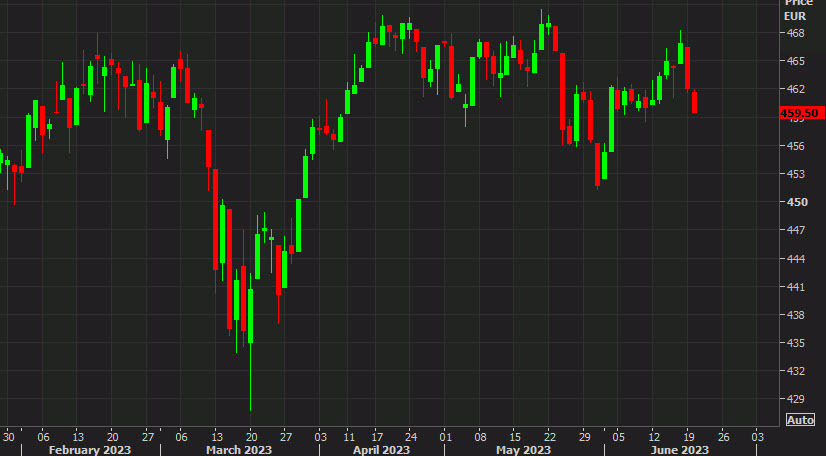The height and width of the screenshot is (456, 826).
Task: Click the 30 date tick label
Action: coord(8,437)
